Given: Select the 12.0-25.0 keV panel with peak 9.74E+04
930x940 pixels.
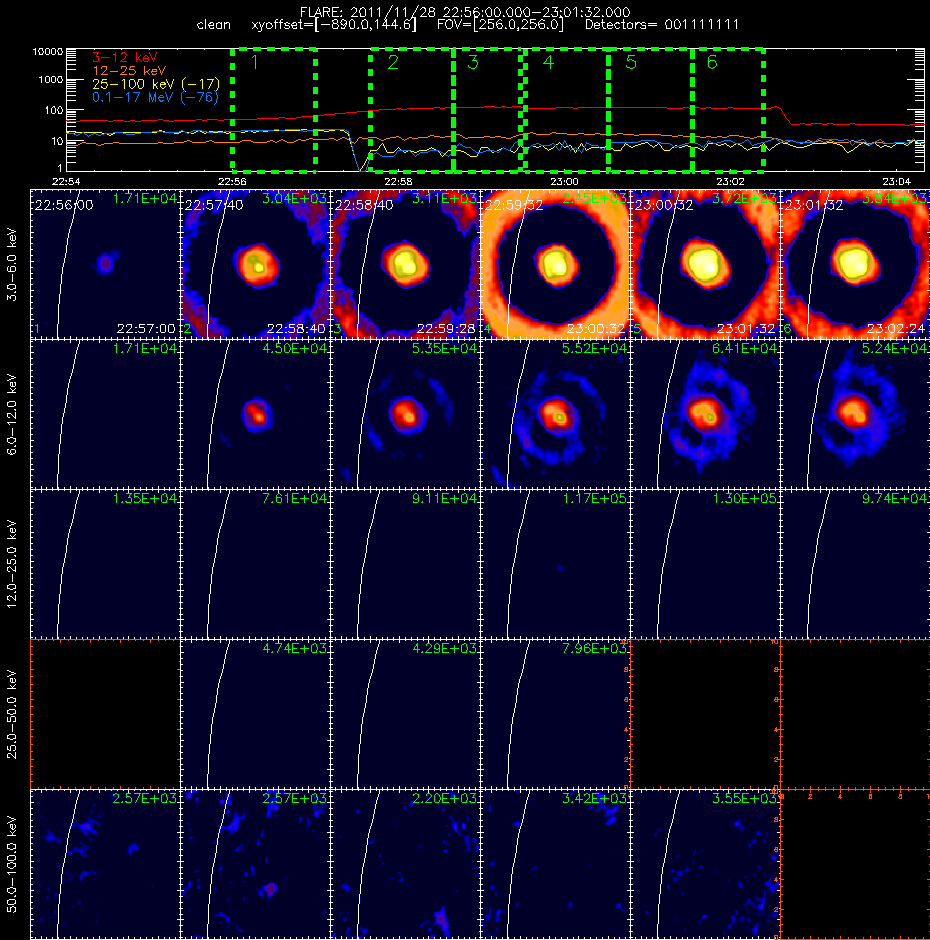Looking at the screenshot, I should click(855, 564).
